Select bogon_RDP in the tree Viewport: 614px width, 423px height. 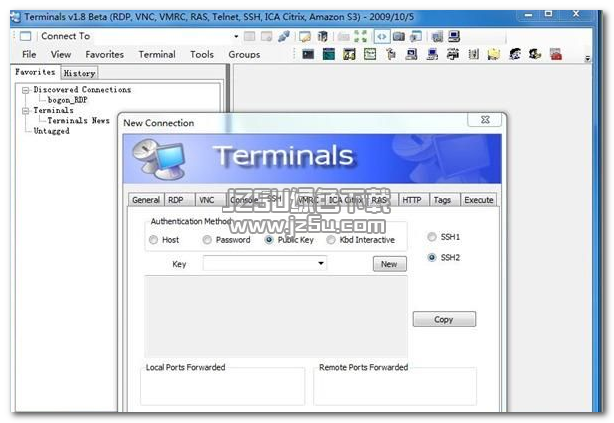click(67, 100)
